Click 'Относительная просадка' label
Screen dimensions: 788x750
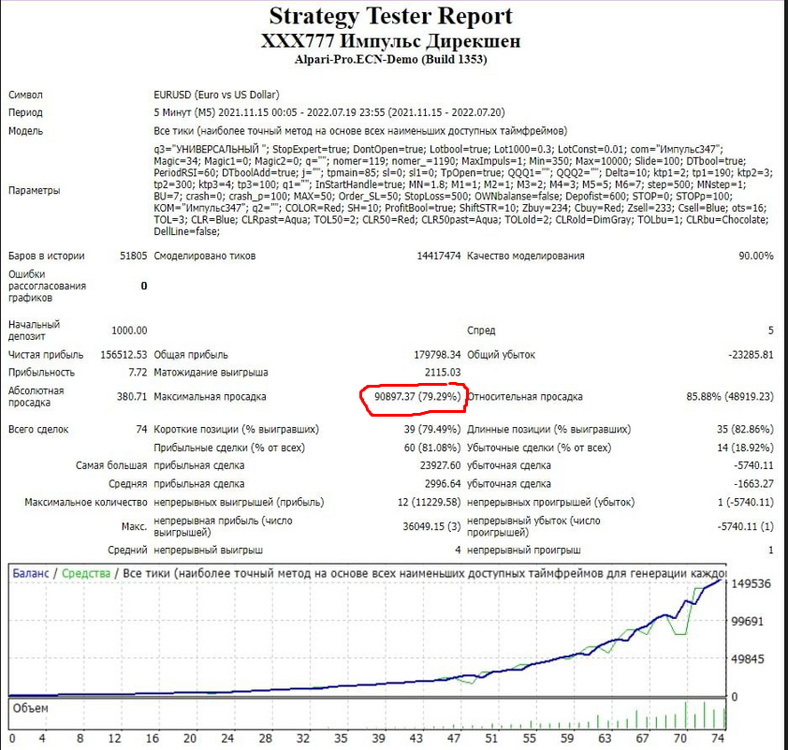(x=525, y=397)
